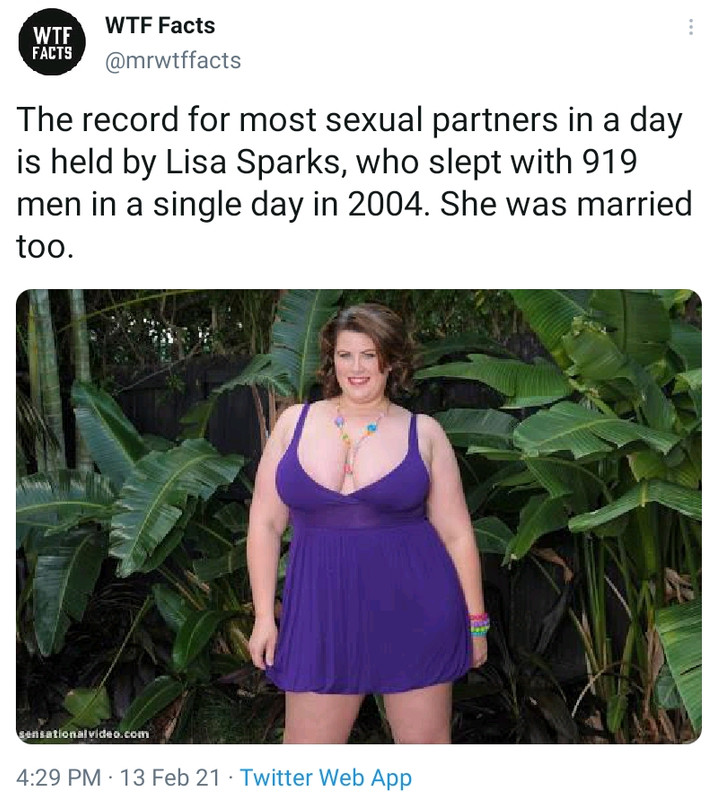Click the year "2004" in the tweet text
716x800 pixels.
pyautogui.click(x=385, y=204)
